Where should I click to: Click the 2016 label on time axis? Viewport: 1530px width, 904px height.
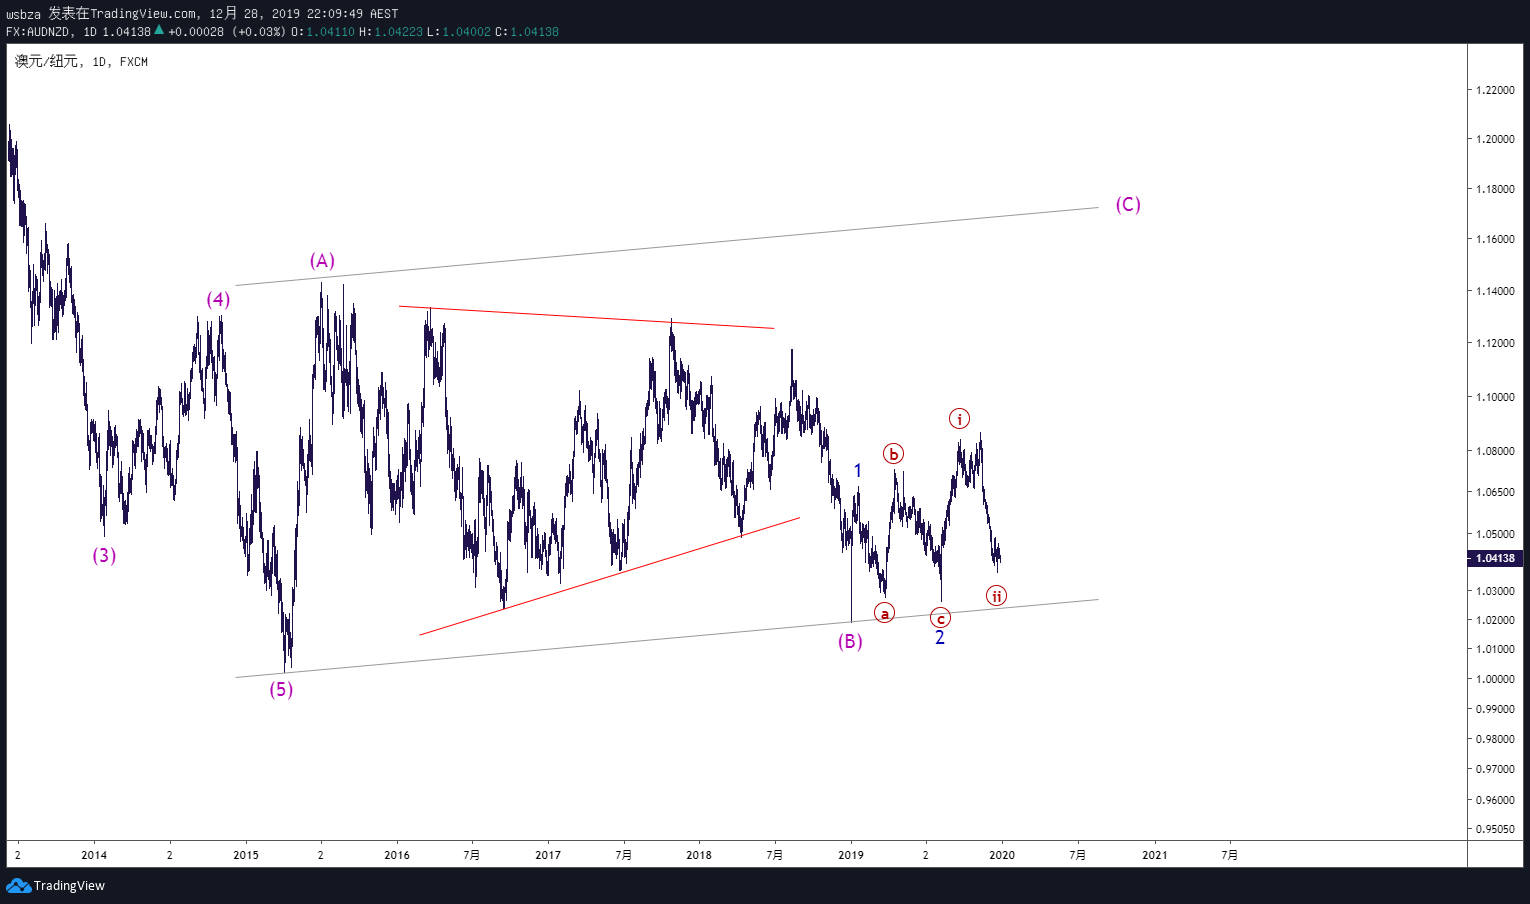click(x=397, y=855)
